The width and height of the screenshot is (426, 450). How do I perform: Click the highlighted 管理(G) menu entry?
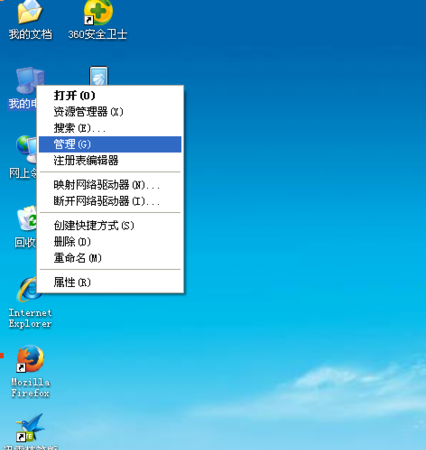110,144
